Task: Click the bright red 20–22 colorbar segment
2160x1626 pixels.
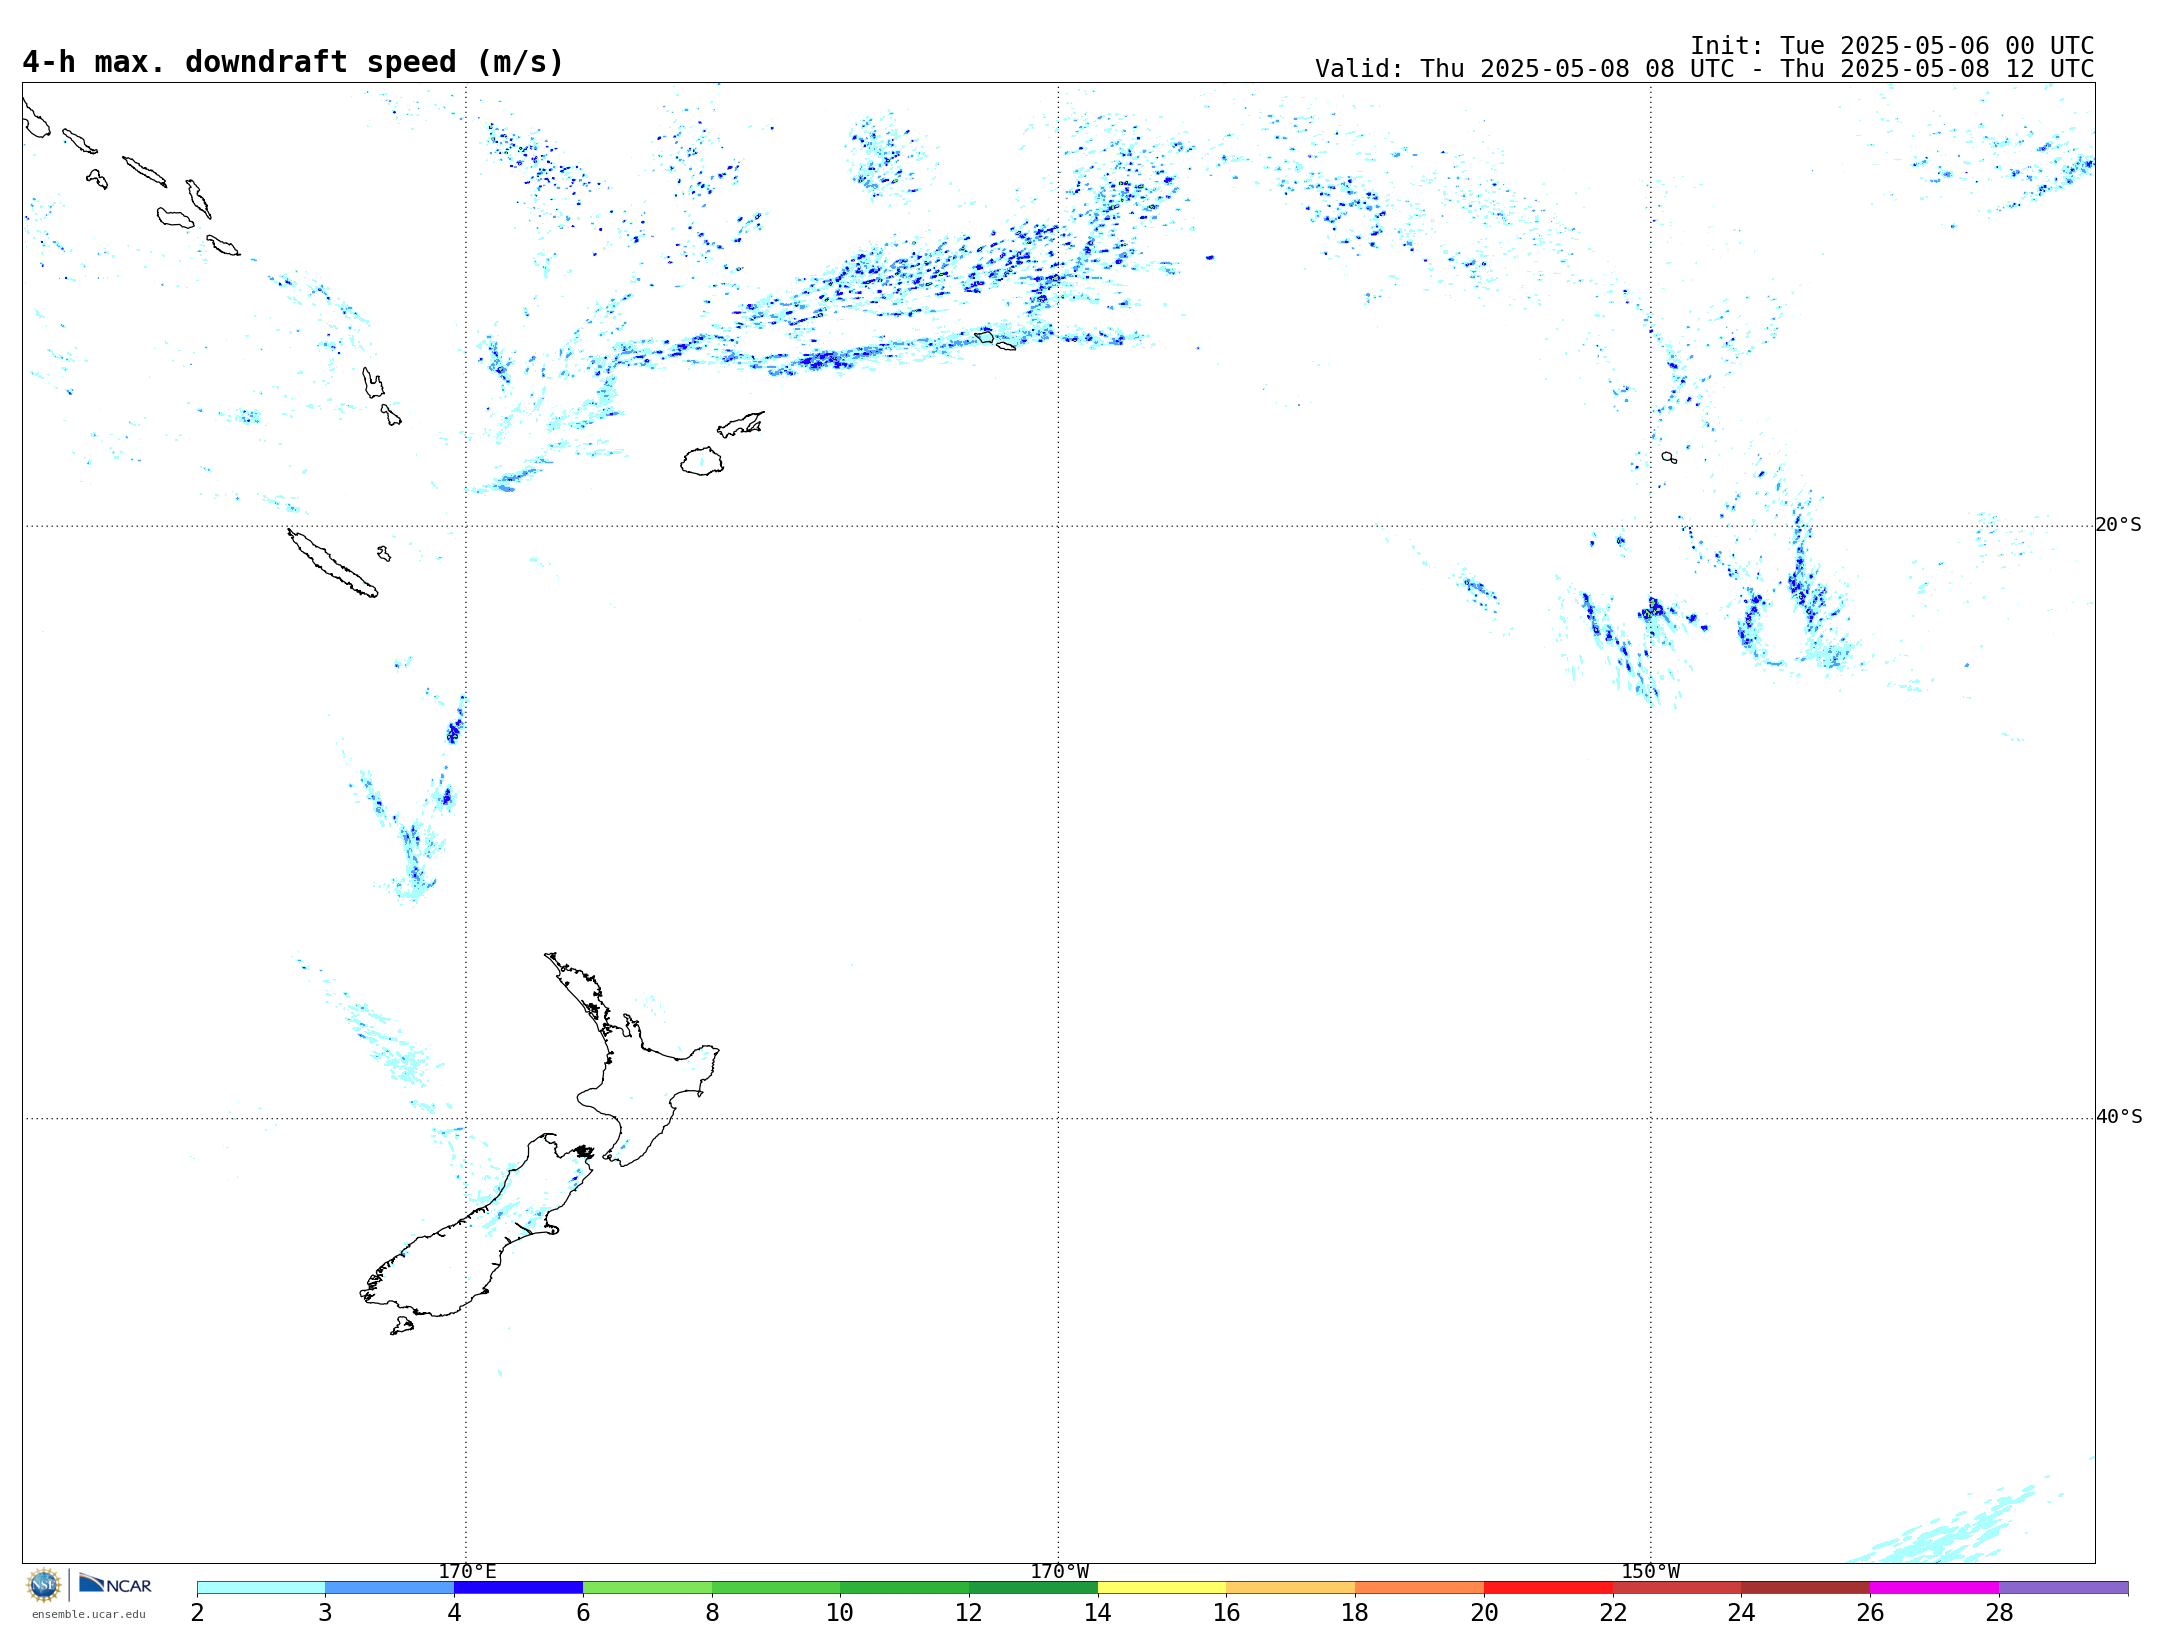Action: point(1548,1587)
